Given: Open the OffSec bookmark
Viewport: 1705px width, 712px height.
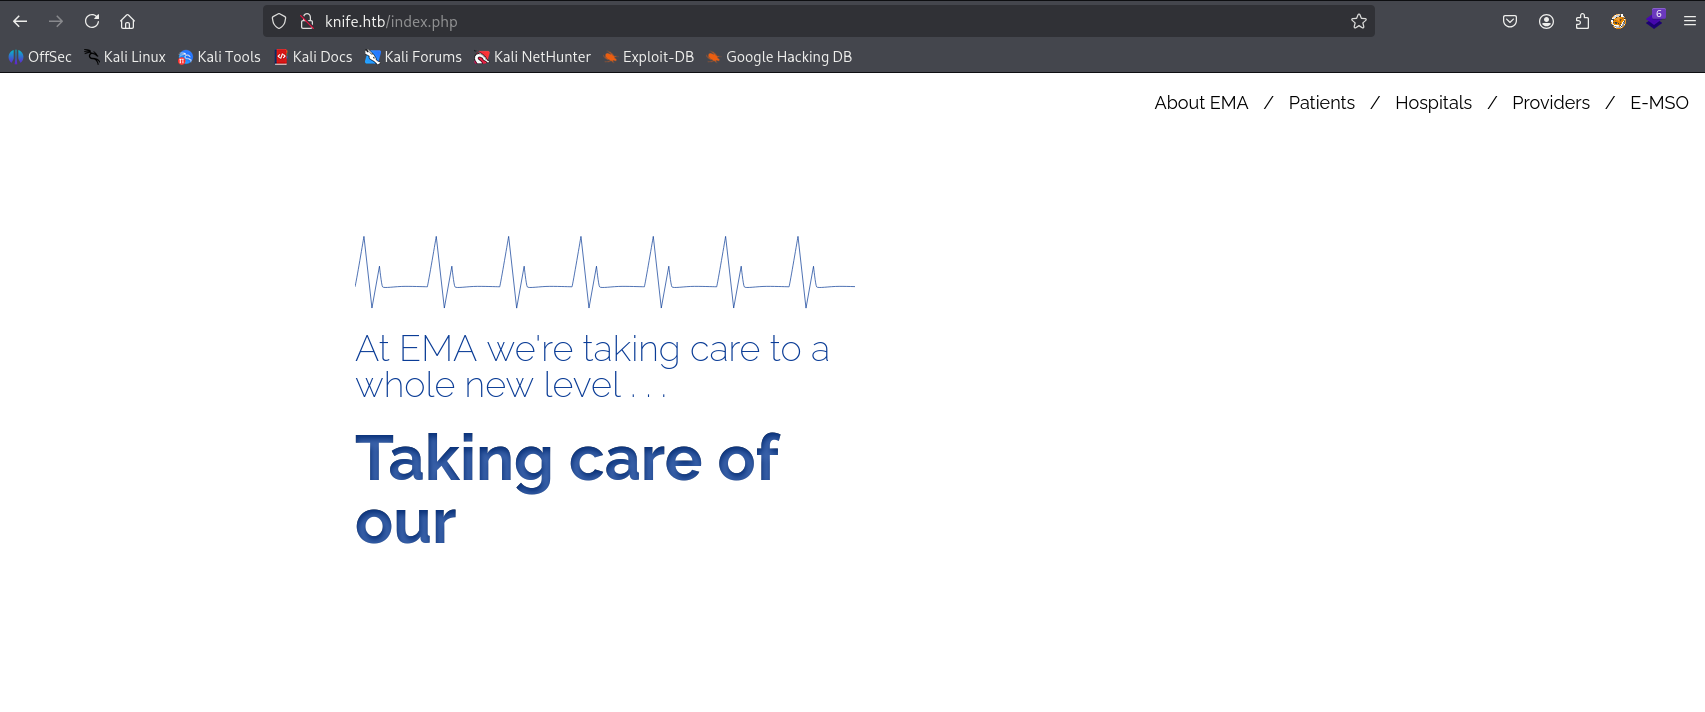Looking at the screenshot, I should pos(40,57).
